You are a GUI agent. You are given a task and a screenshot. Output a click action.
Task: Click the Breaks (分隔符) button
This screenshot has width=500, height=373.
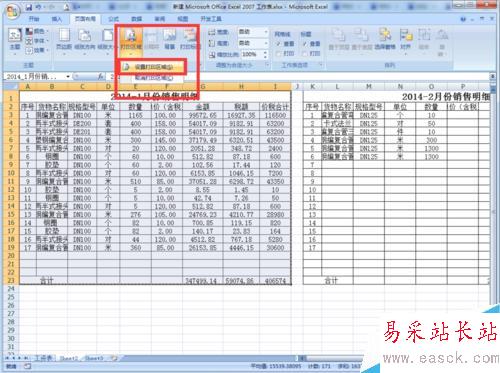151,40
